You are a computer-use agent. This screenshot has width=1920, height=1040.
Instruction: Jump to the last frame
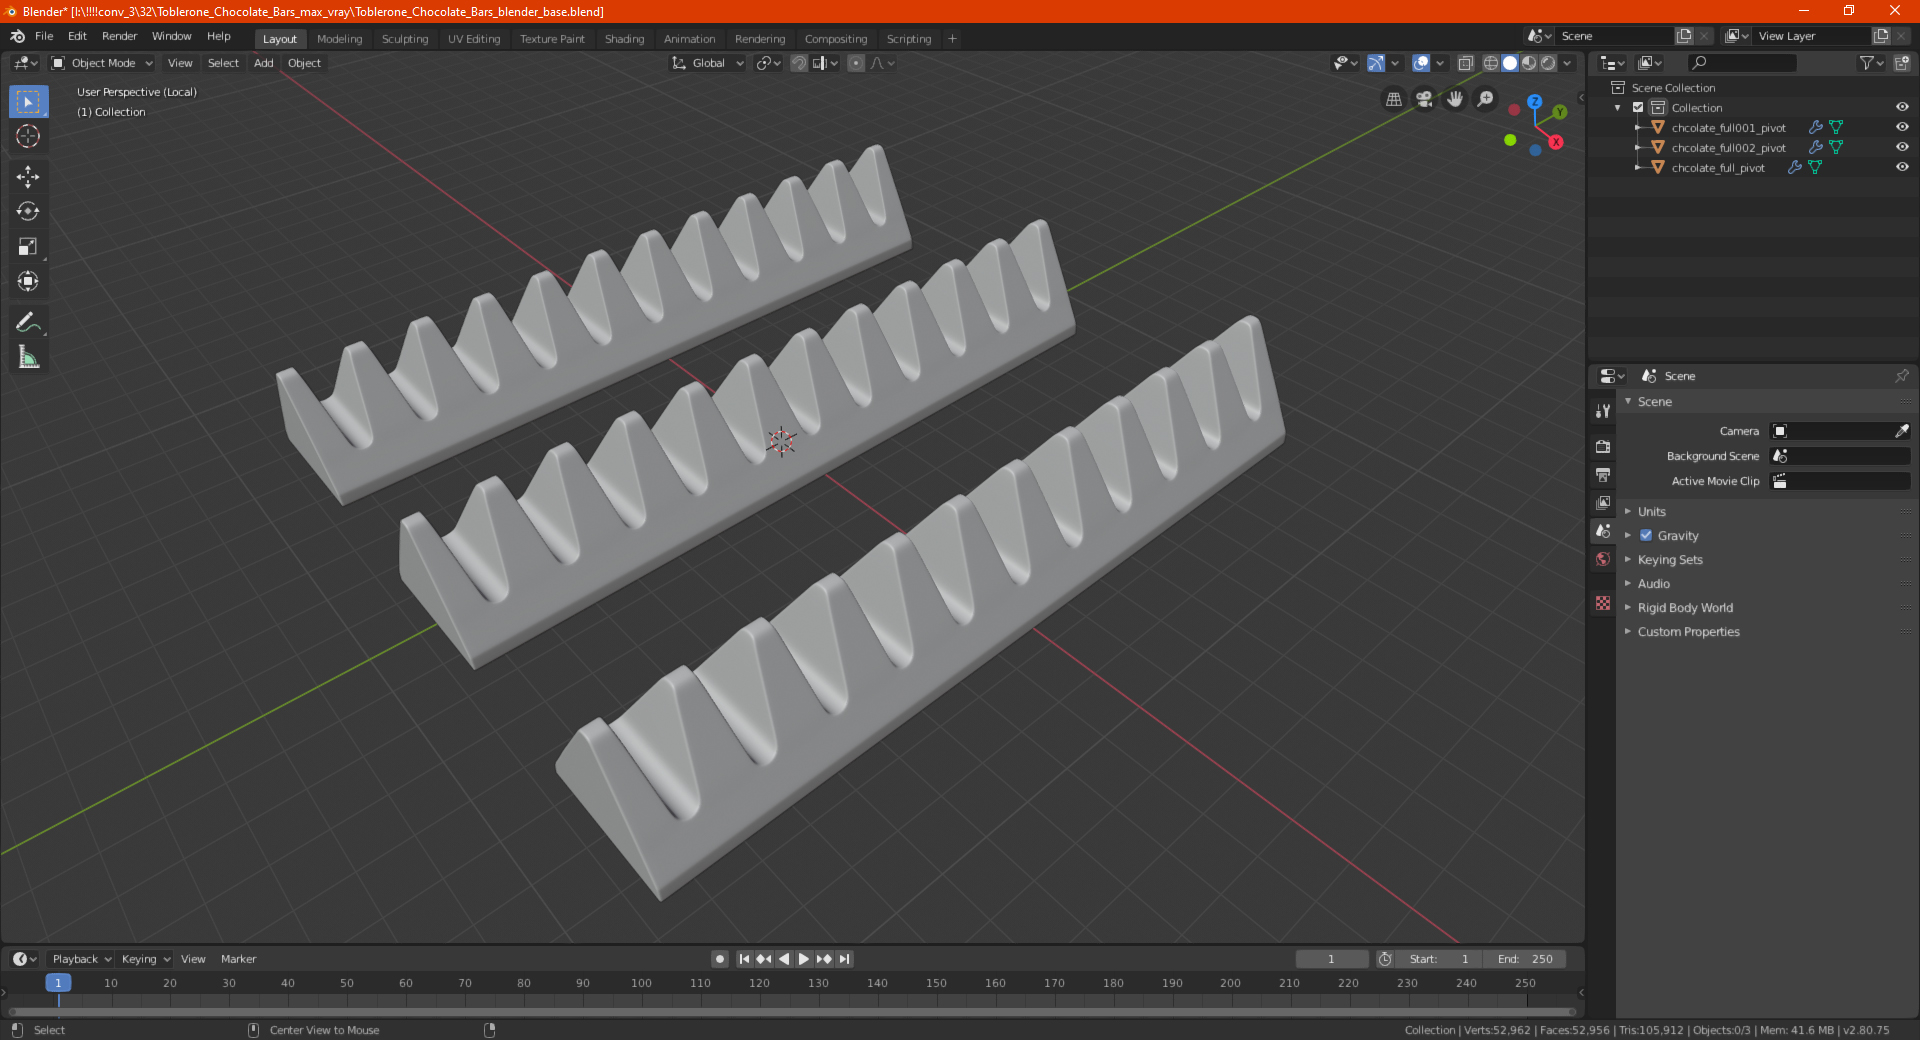click(x=844, y=959)
